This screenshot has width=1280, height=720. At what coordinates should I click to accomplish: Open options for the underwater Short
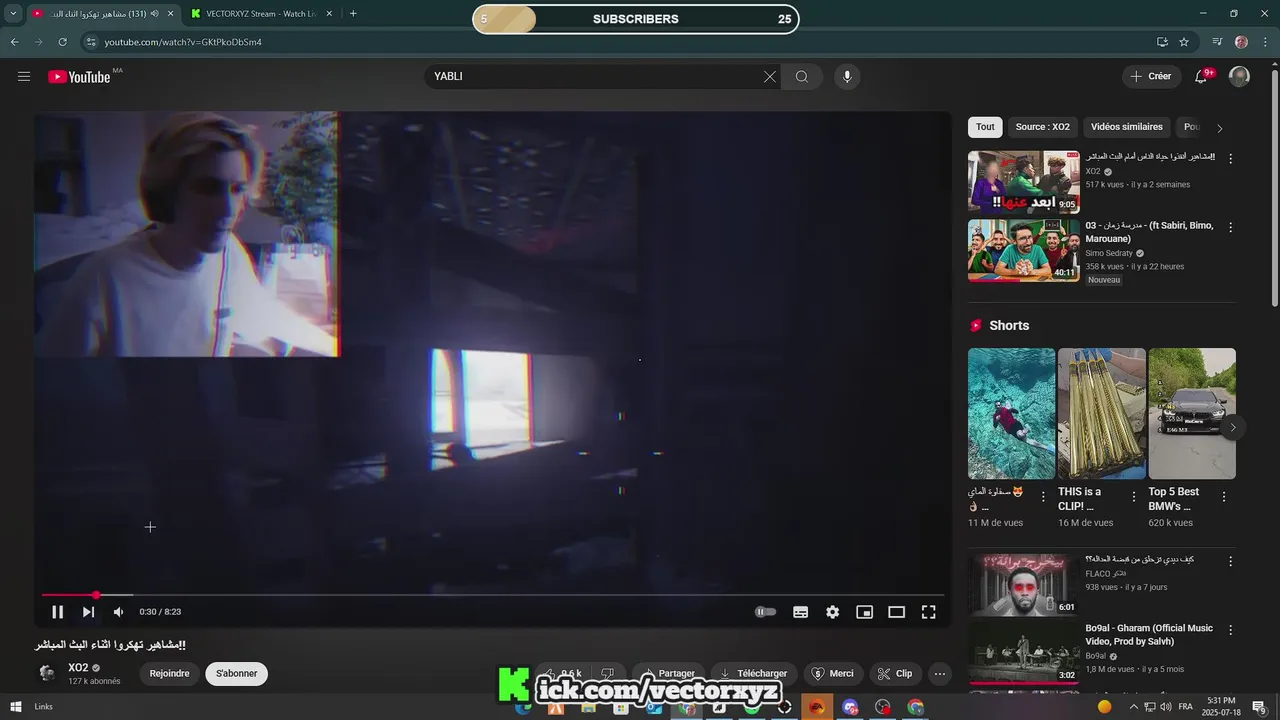click(1043, 497)
